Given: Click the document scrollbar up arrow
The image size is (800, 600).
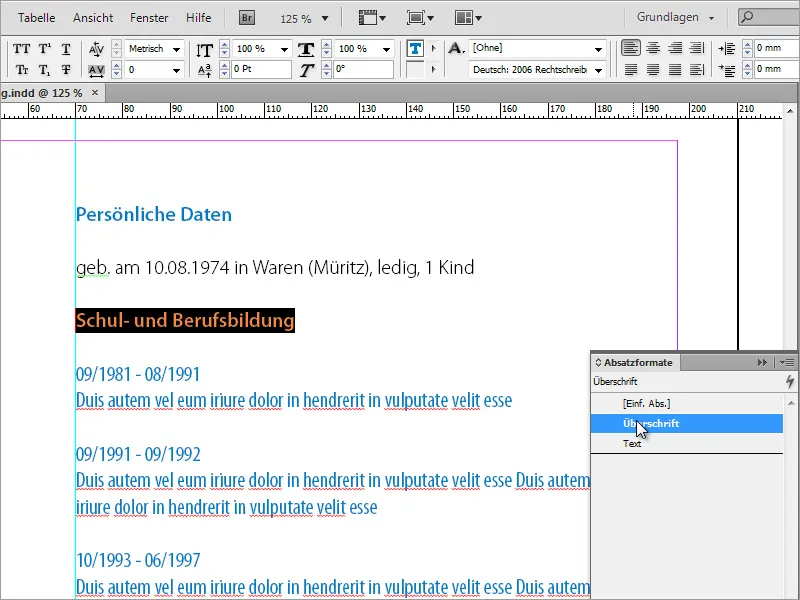Looking at the screenshot, I should click(x=790, y=111).
